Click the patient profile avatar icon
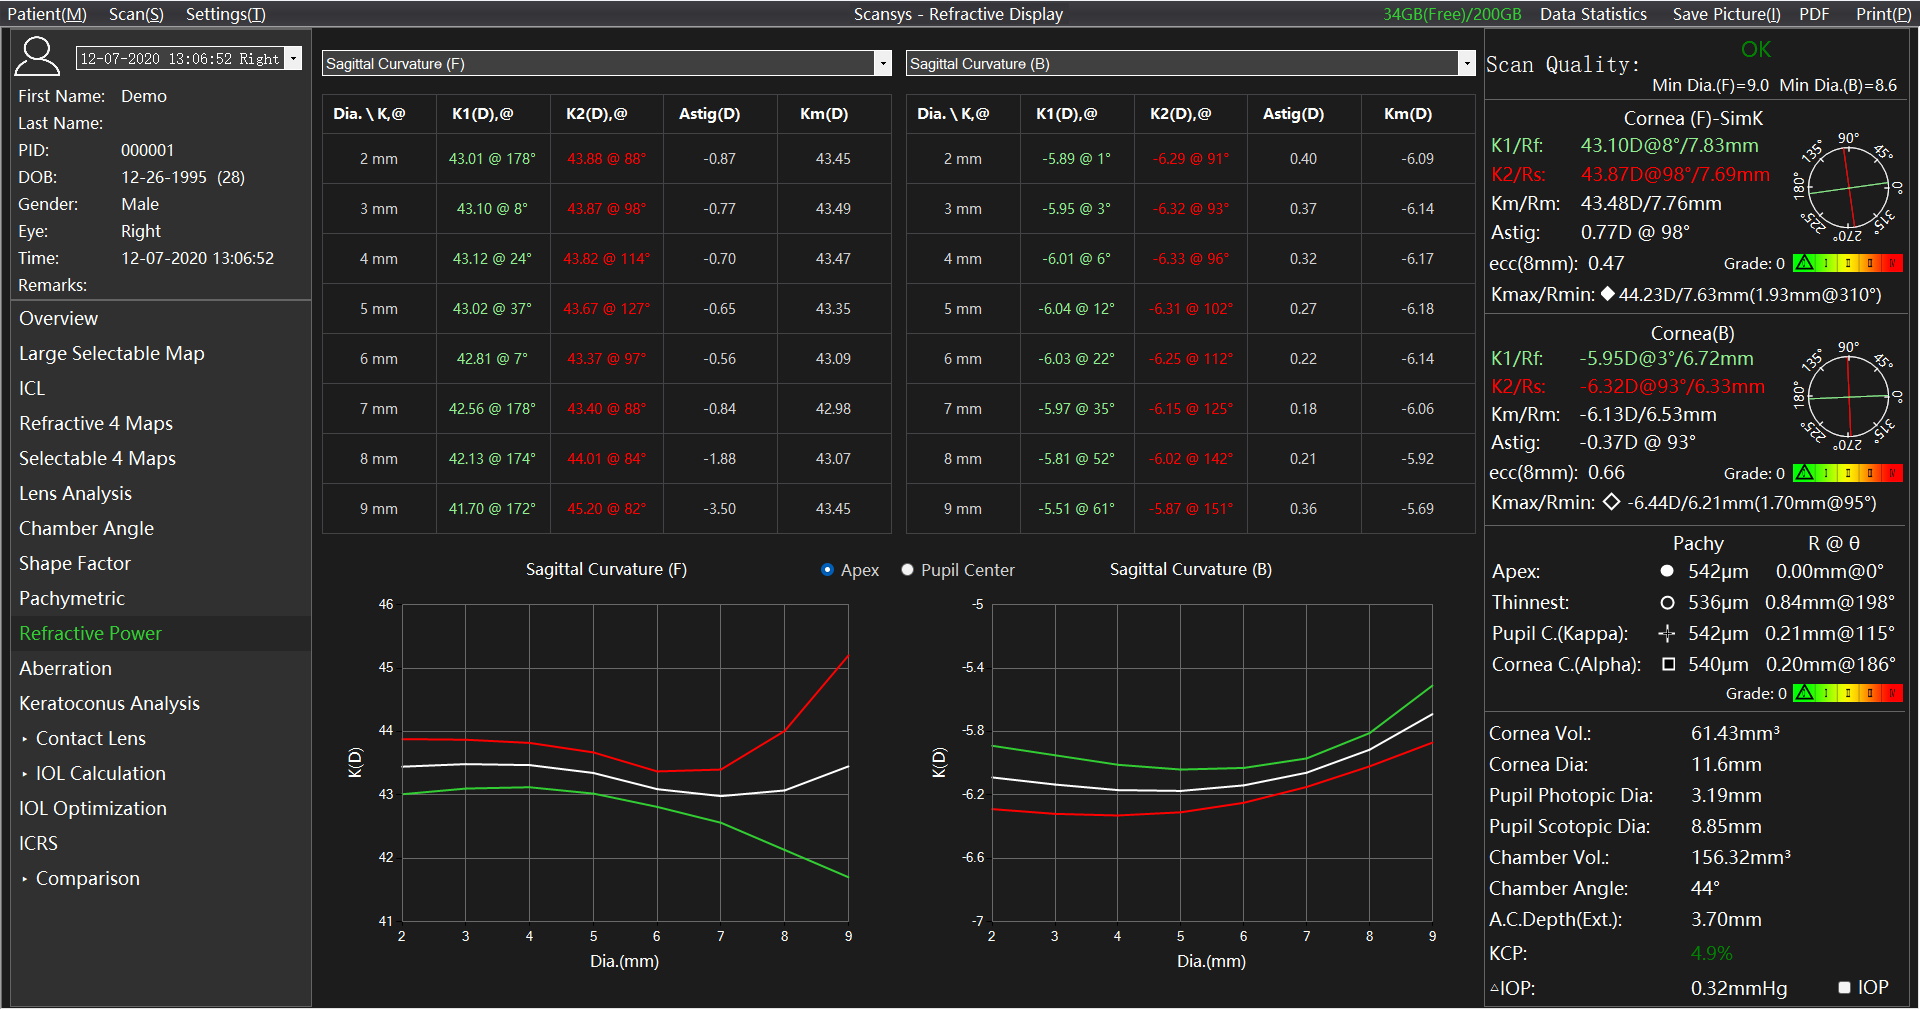1920x1010 pixels. click(x=37, y=57)
